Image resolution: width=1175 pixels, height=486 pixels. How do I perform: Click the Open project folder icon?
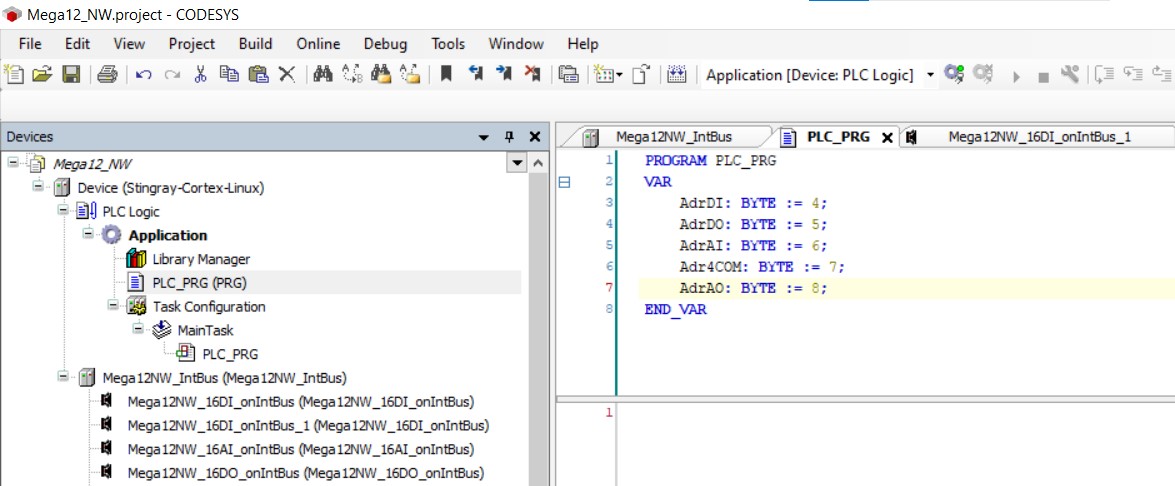click(42, 75)
